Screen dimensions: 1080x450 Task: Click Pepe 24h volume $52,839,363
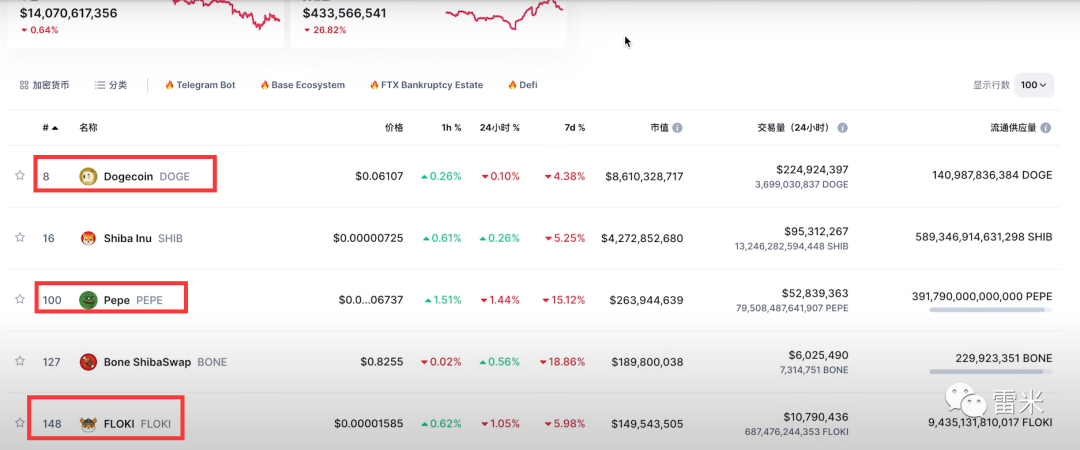pyautogui.click(x=816, y=293)
